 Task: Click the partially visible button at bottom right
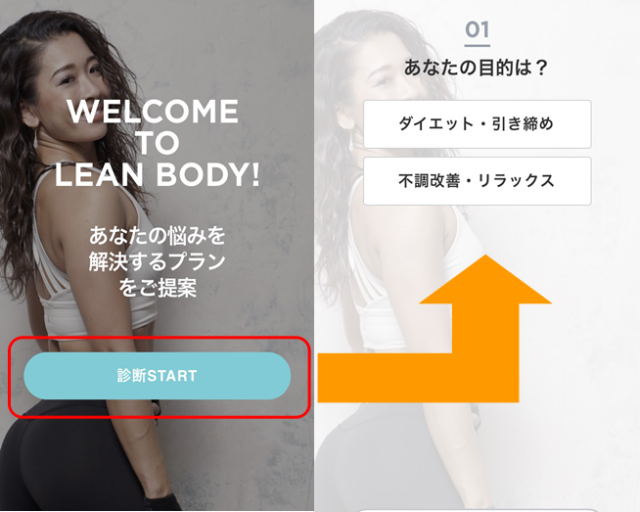pyautogui.click(x=477, y=510)
